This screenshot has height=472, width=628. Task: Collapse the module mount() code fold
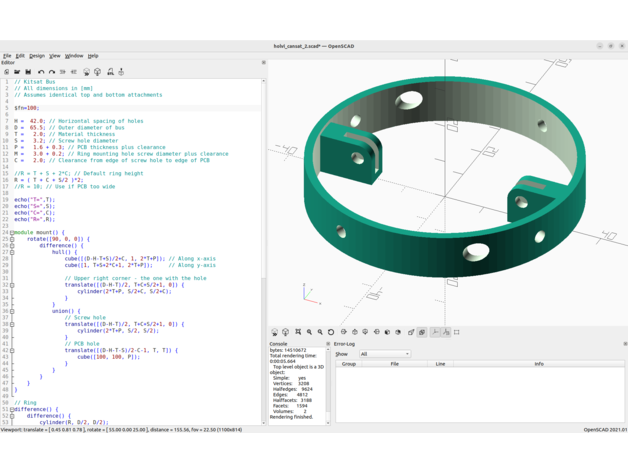12,233
